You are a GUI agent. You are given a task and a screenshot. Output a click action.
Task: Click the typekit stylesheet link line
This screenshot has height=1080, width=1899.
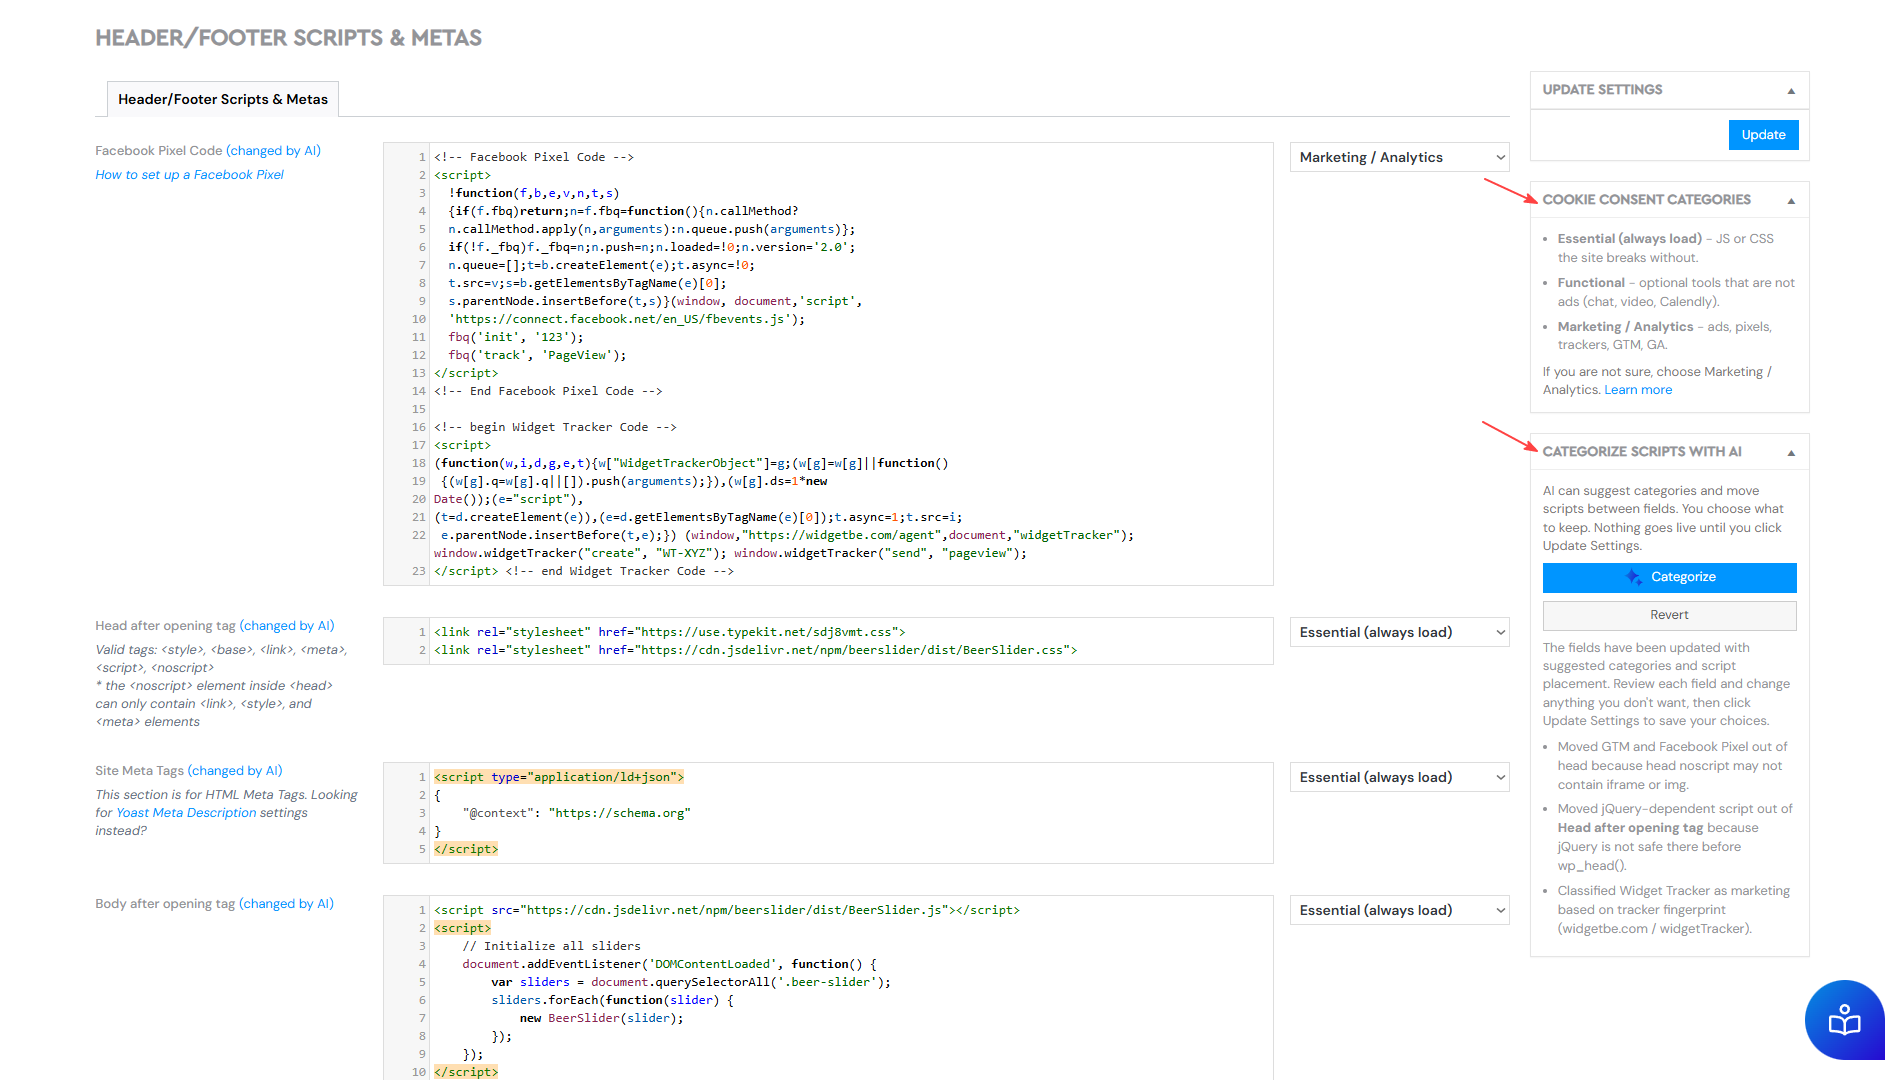click(669, 632)
